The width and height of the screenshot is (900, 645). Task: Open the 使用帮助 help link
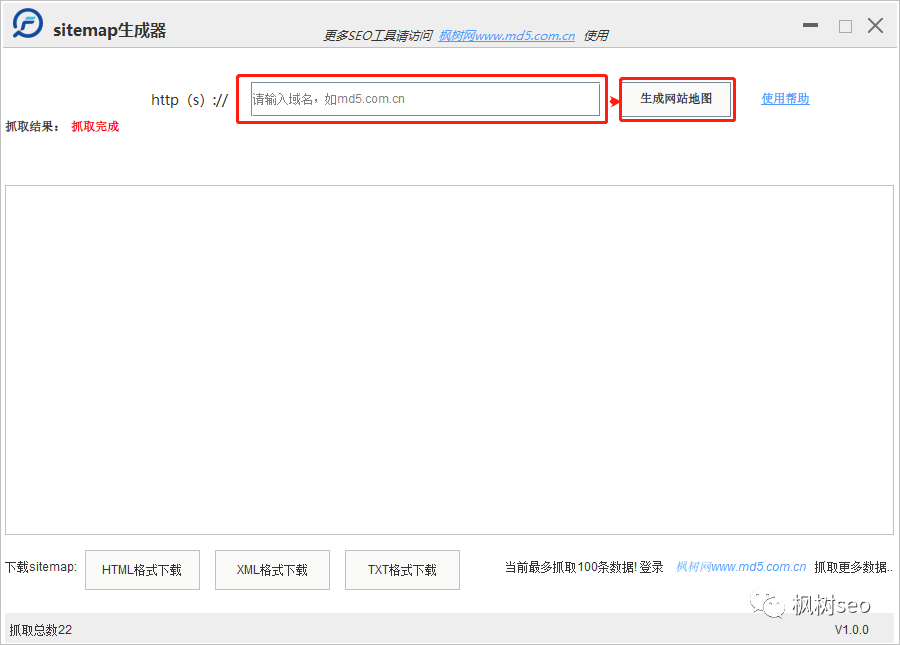pos(785,99)
